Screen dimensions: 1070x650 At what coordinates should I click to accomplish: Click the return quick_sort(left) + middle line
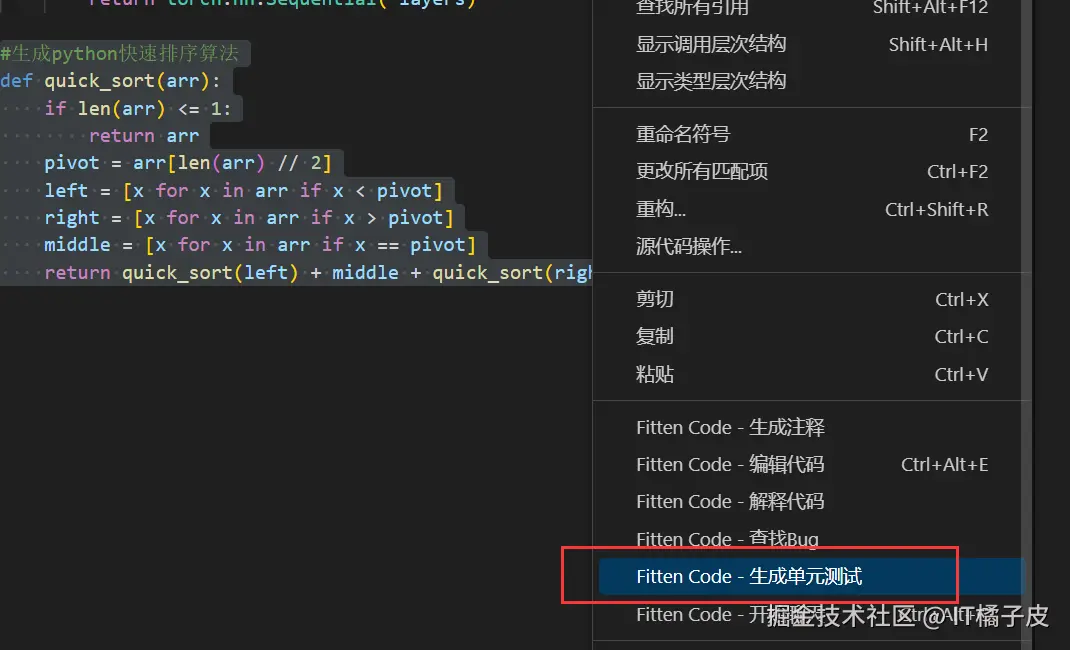318,273
